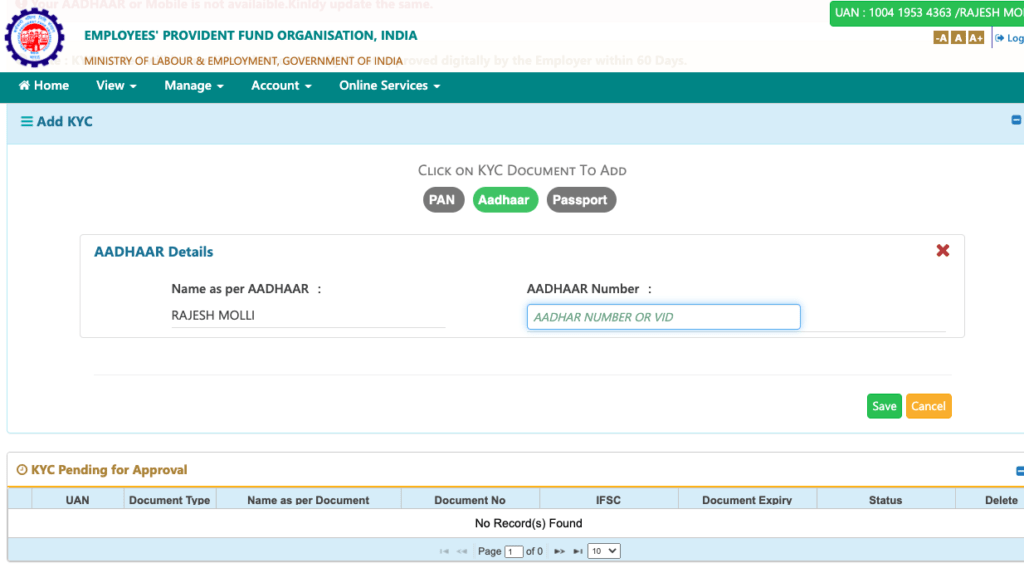Click the Document Type column header
1024x568 pixels.
coord(170,500)
